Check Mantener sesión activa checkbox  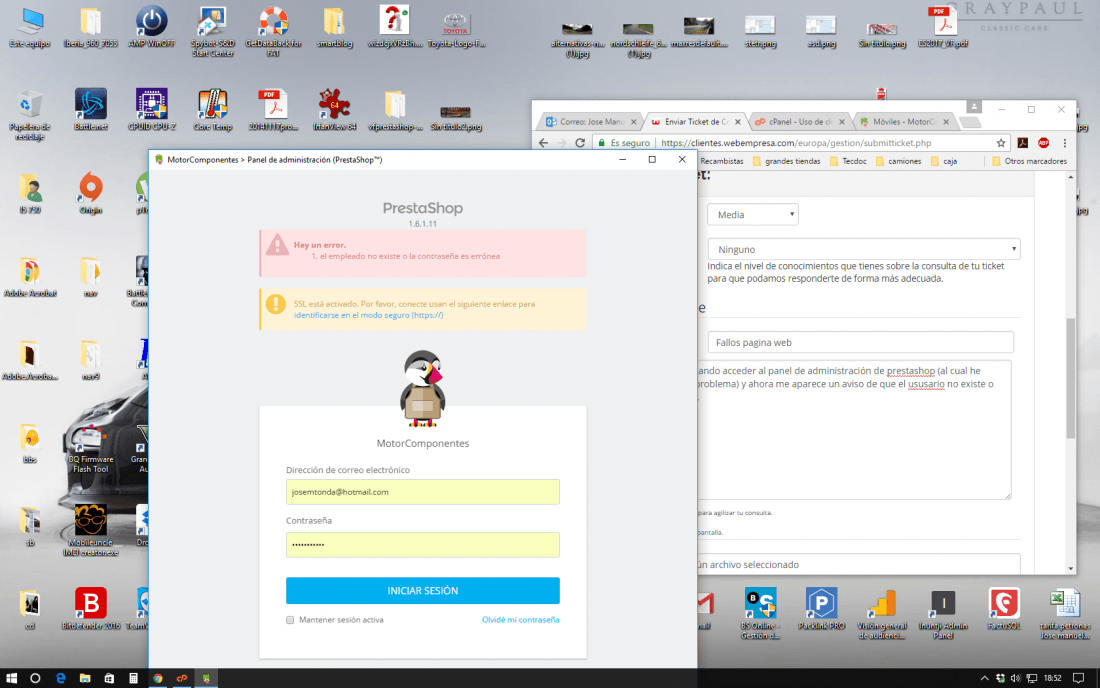290,620
